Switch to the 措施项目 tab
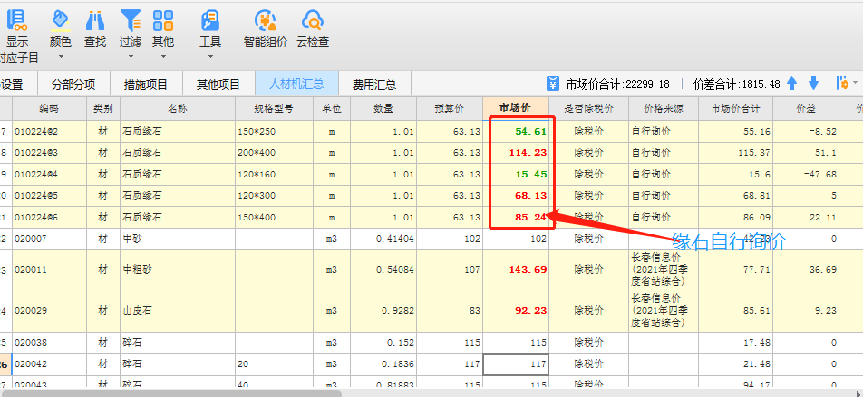Screen dimensions: 863x397 coord(145,85)
